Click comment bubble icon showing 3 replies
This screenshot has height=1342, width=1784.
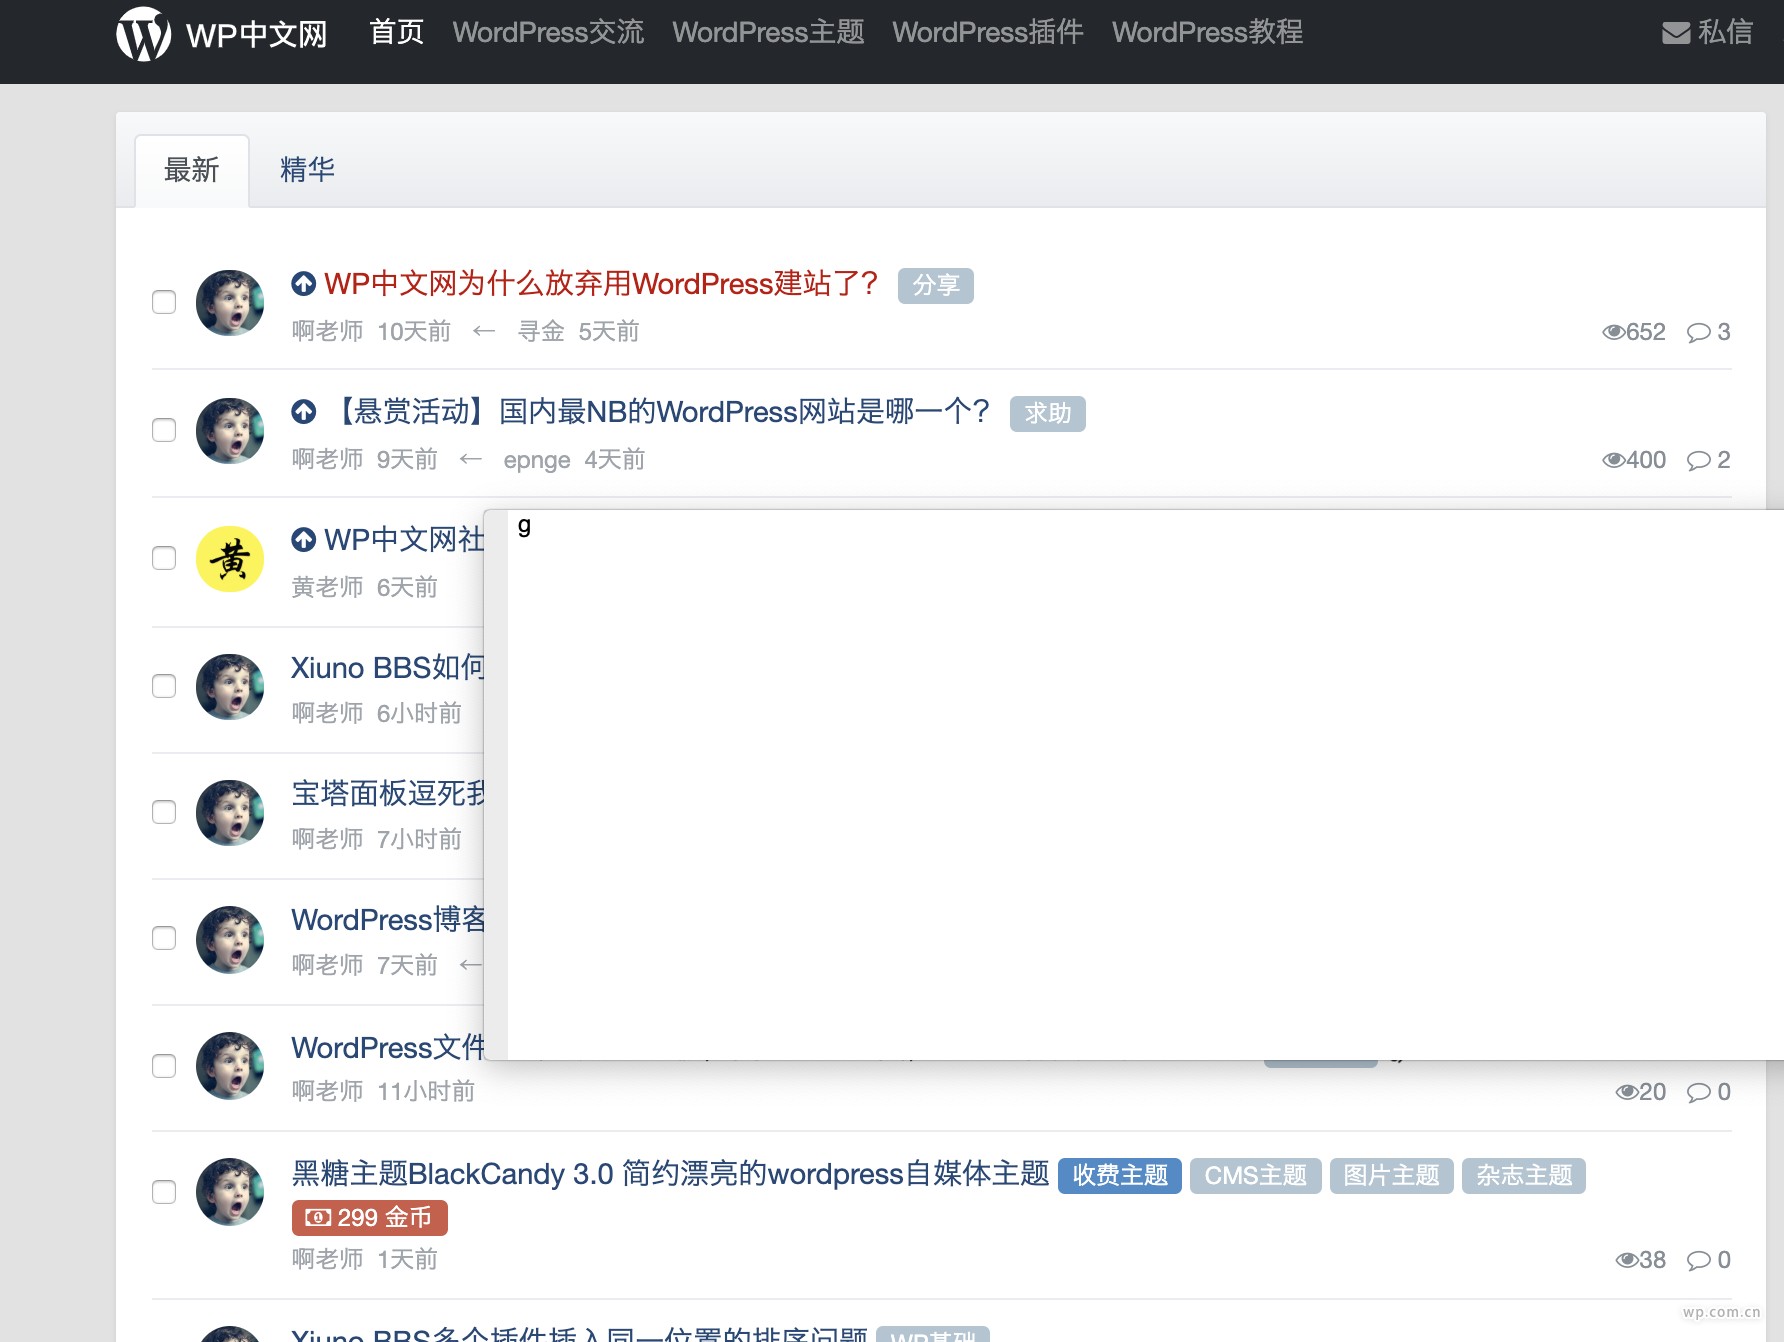coord(1698,332)
